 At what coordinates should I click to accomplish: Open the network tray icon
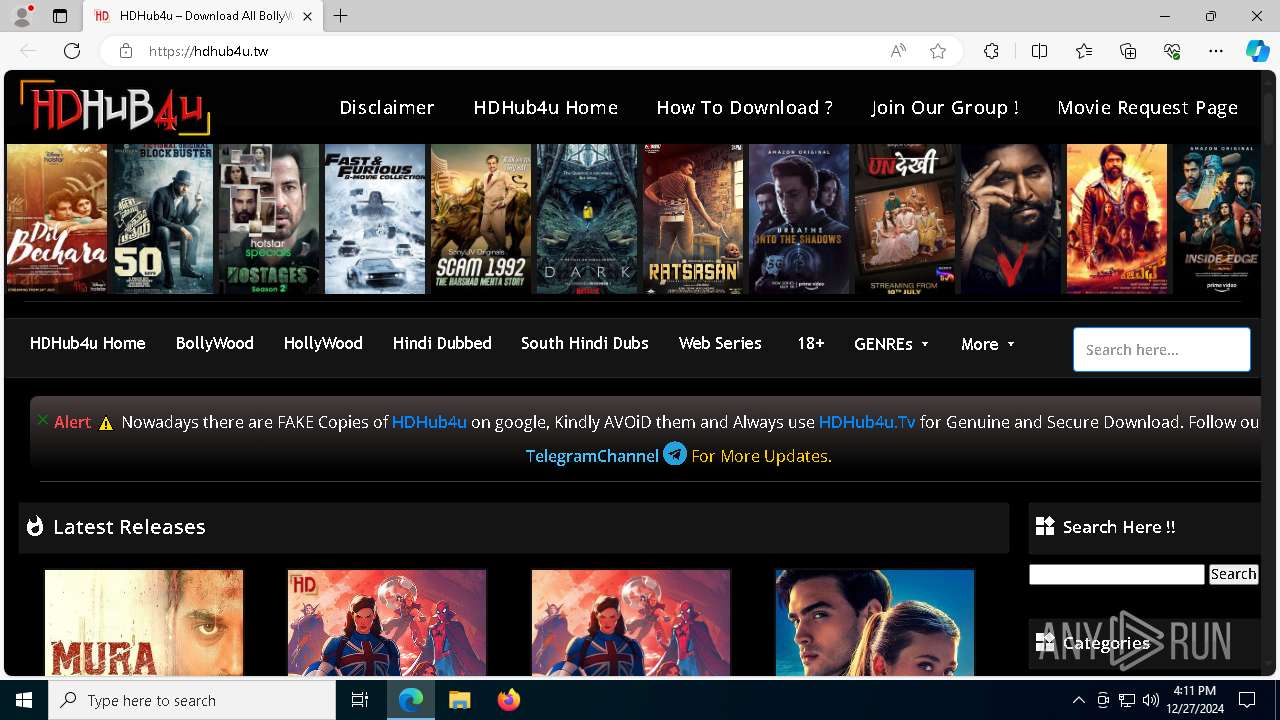pos(1127,700)
